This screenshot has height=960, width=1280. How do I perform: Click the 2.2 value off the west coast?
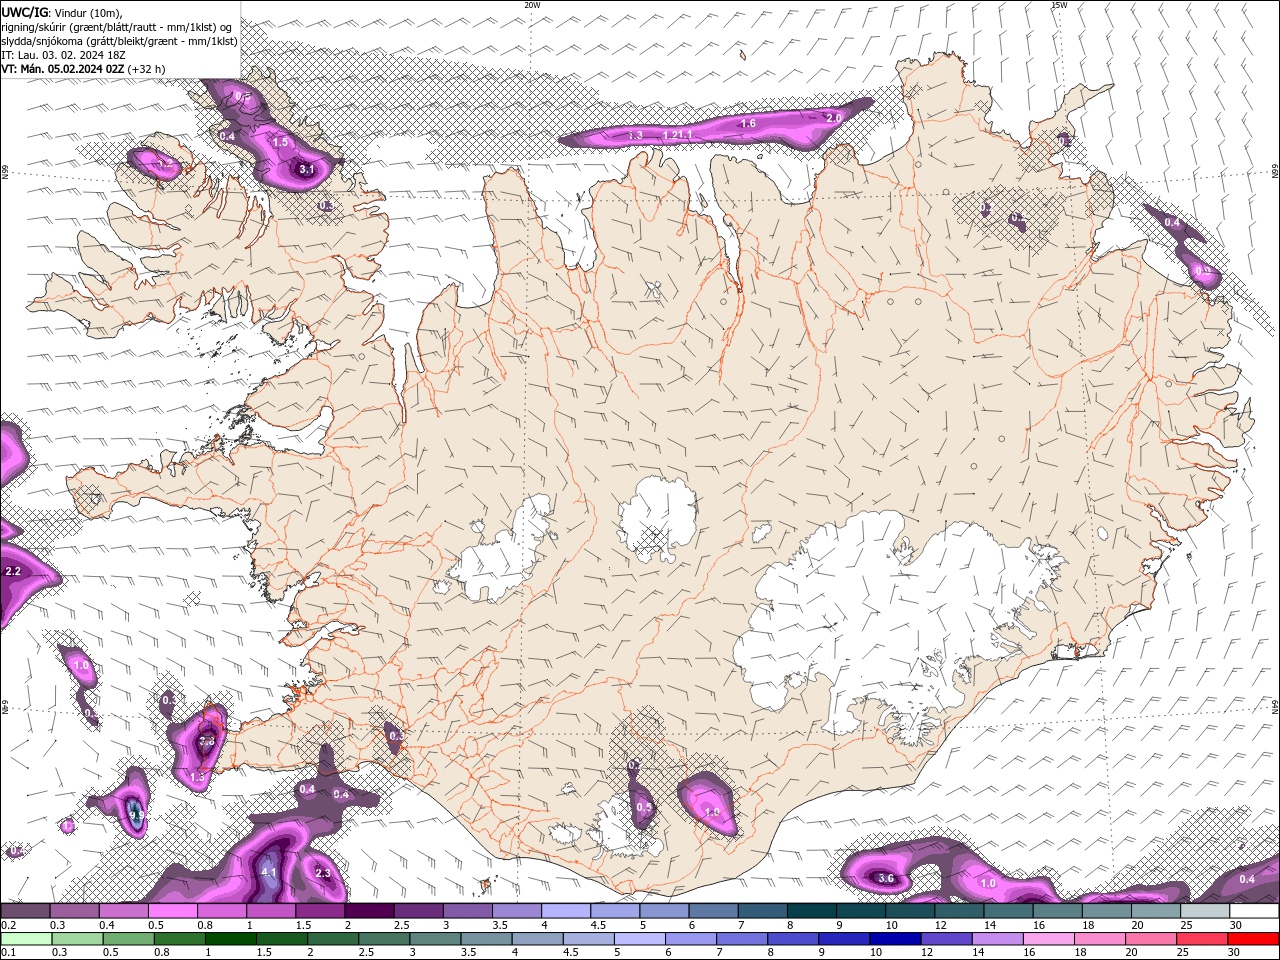13,571
